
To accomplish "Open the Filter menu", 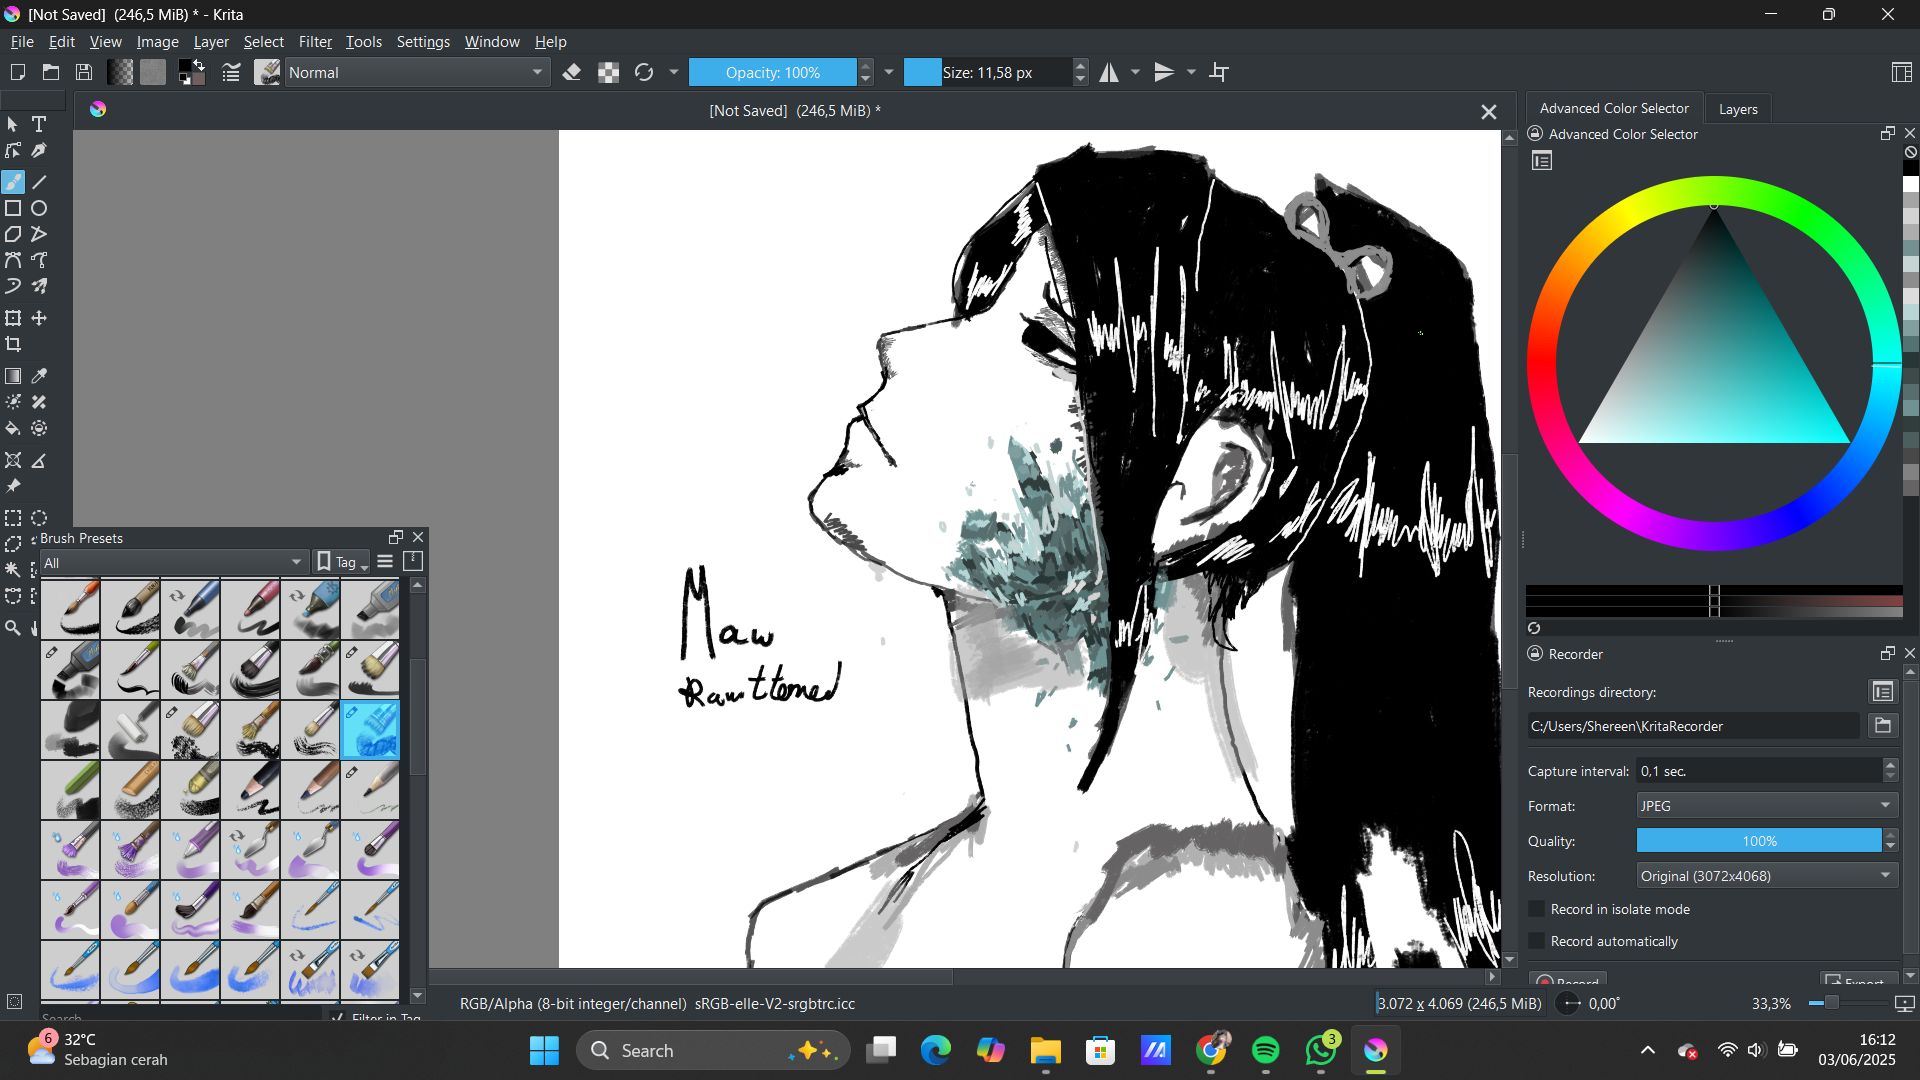I will click(315, 42).
